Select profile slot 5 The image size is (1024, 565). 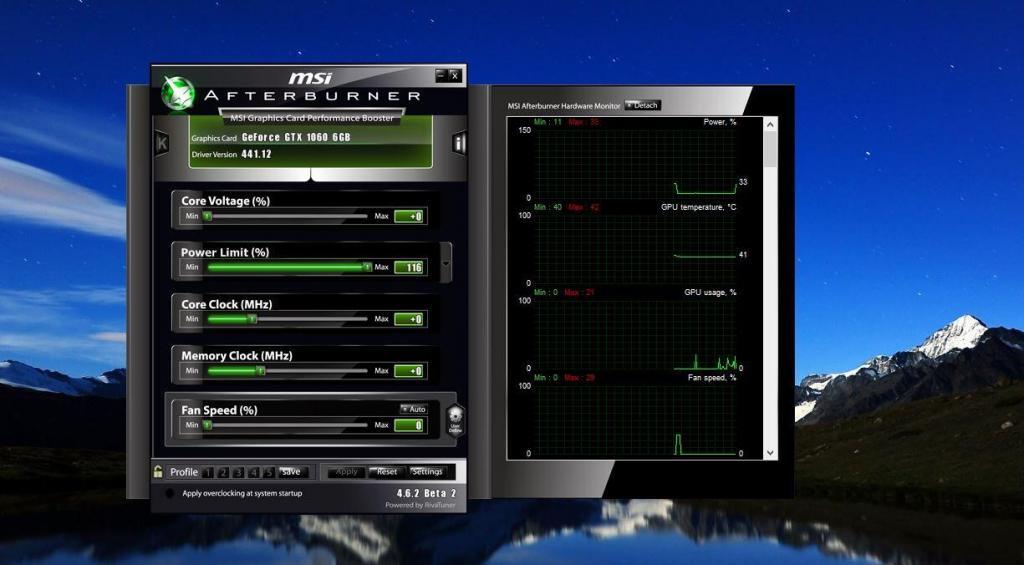click(x=269, y=472)
